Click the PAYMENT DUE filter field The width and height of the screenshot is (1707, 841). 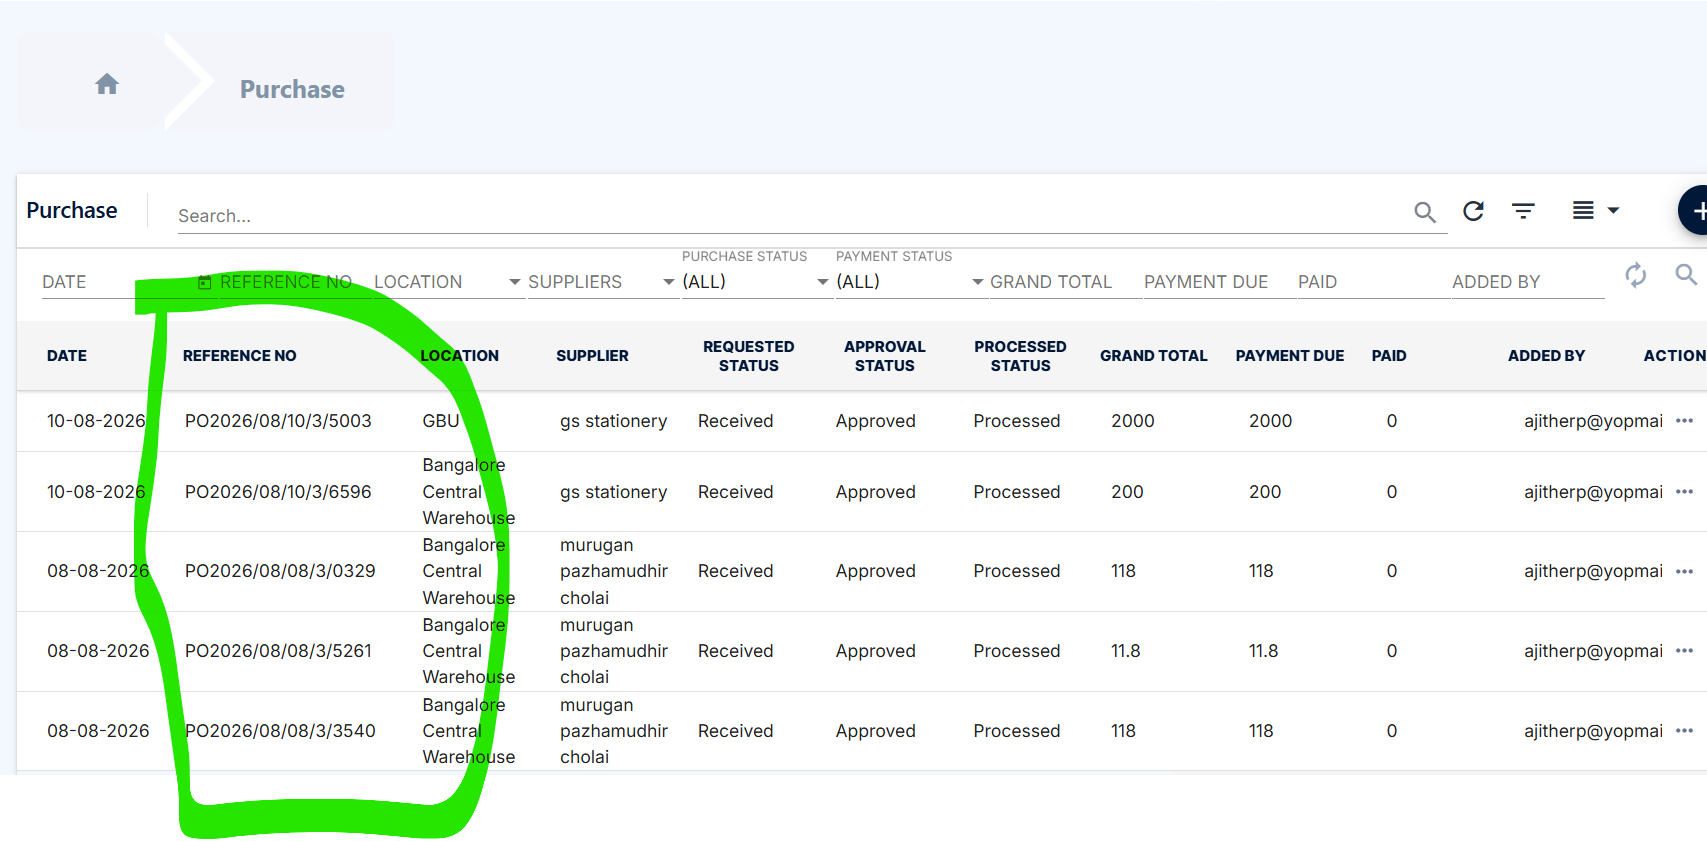[x=1218, y=282]
